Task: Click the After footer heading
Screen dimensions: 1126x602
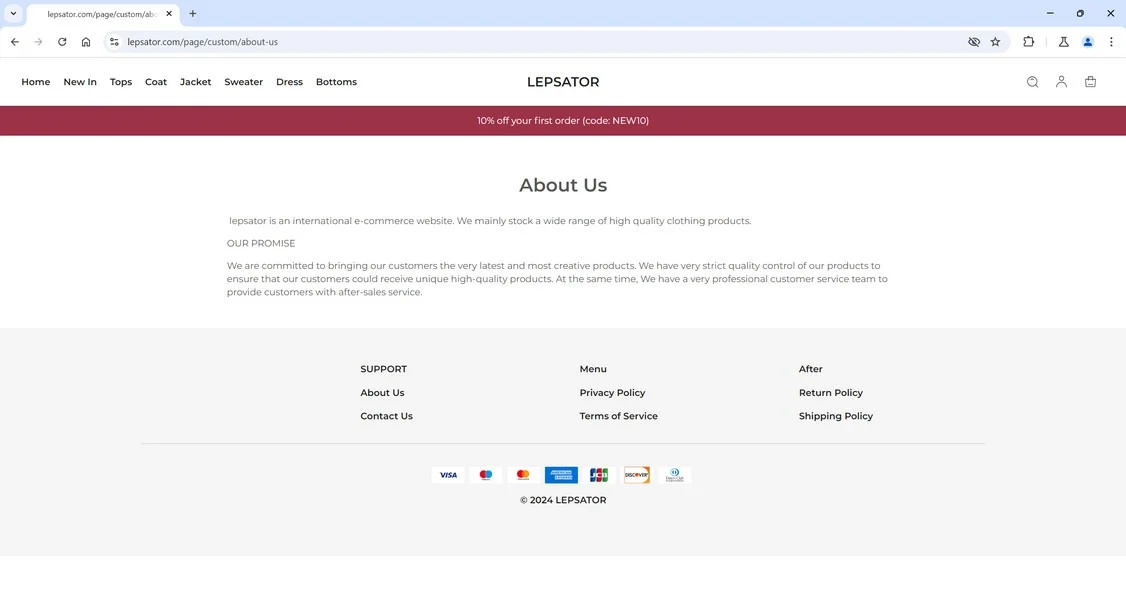Action: click(x=811, y=369)
